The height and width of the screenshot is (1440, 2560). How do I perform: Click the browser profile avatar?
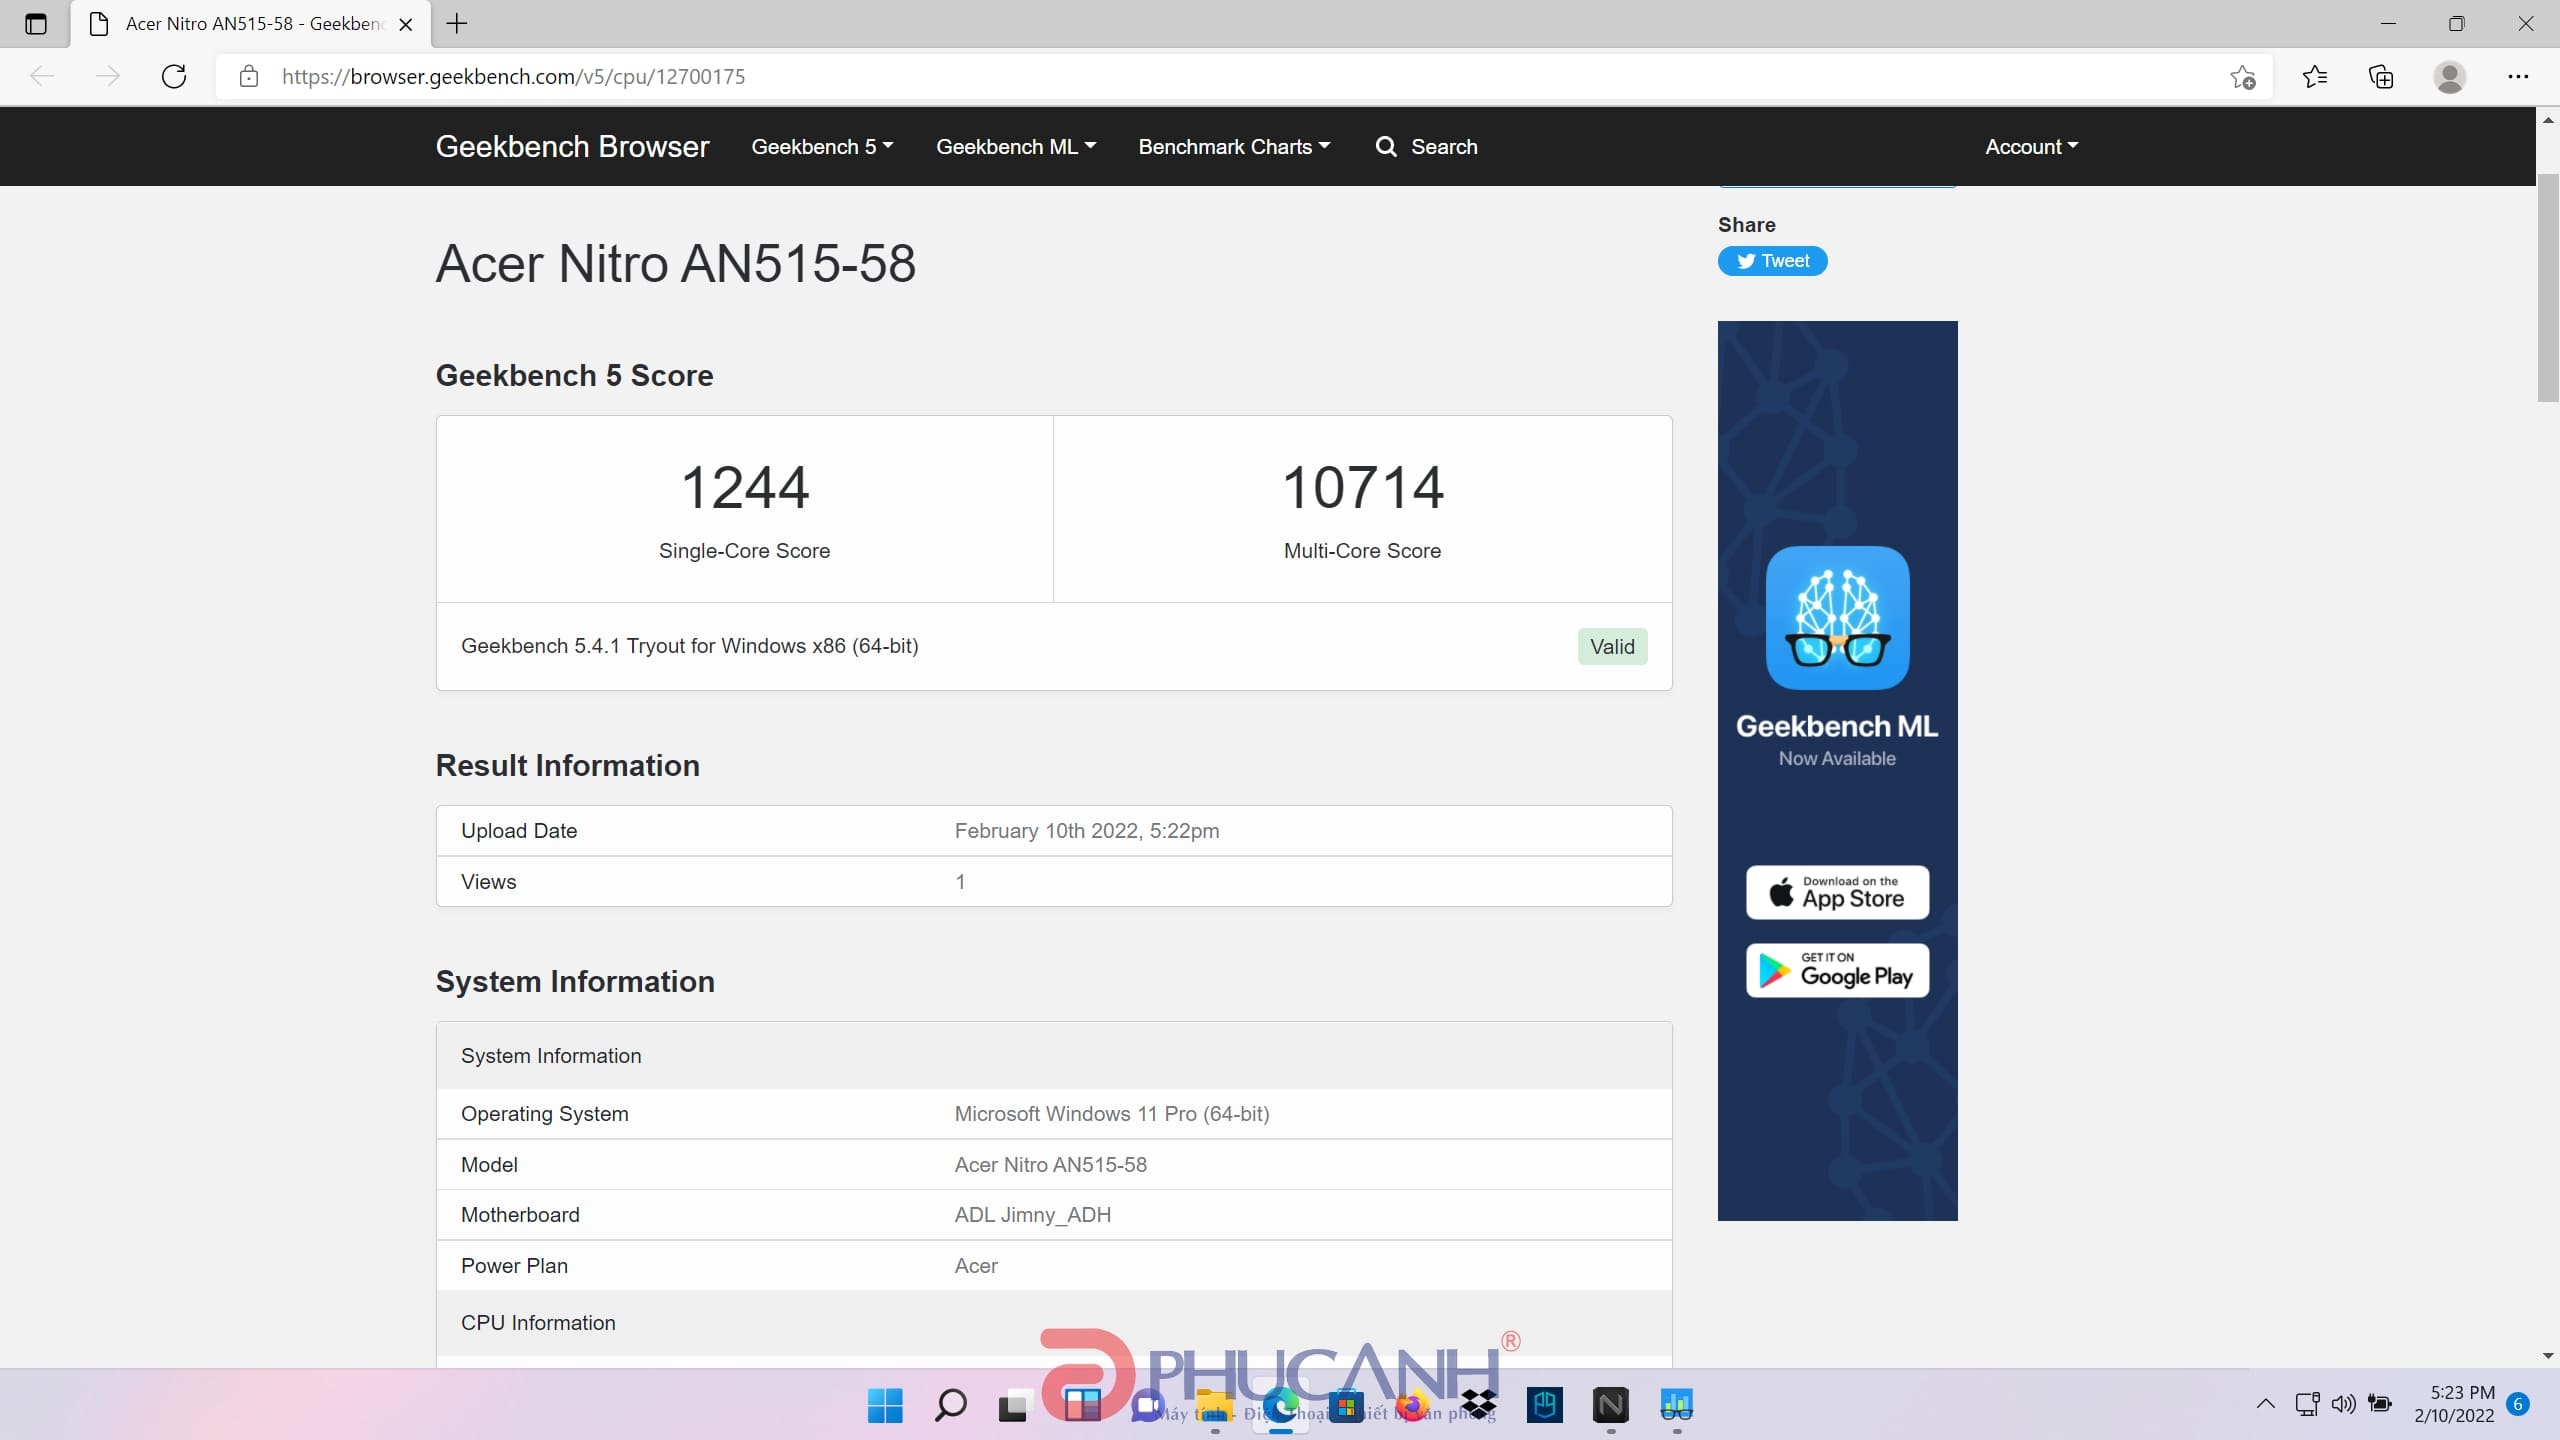point(2449,77)
